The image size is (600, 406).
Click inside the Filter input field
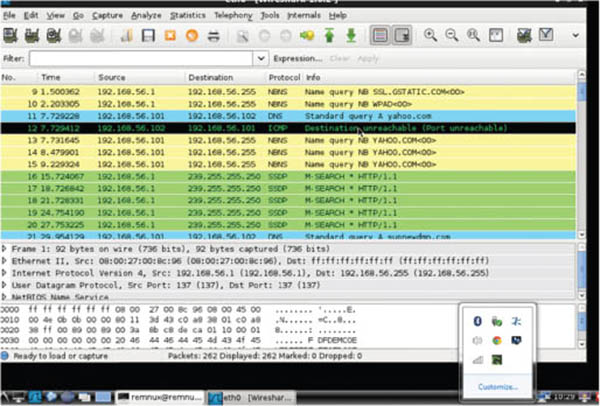click(141, 59)
